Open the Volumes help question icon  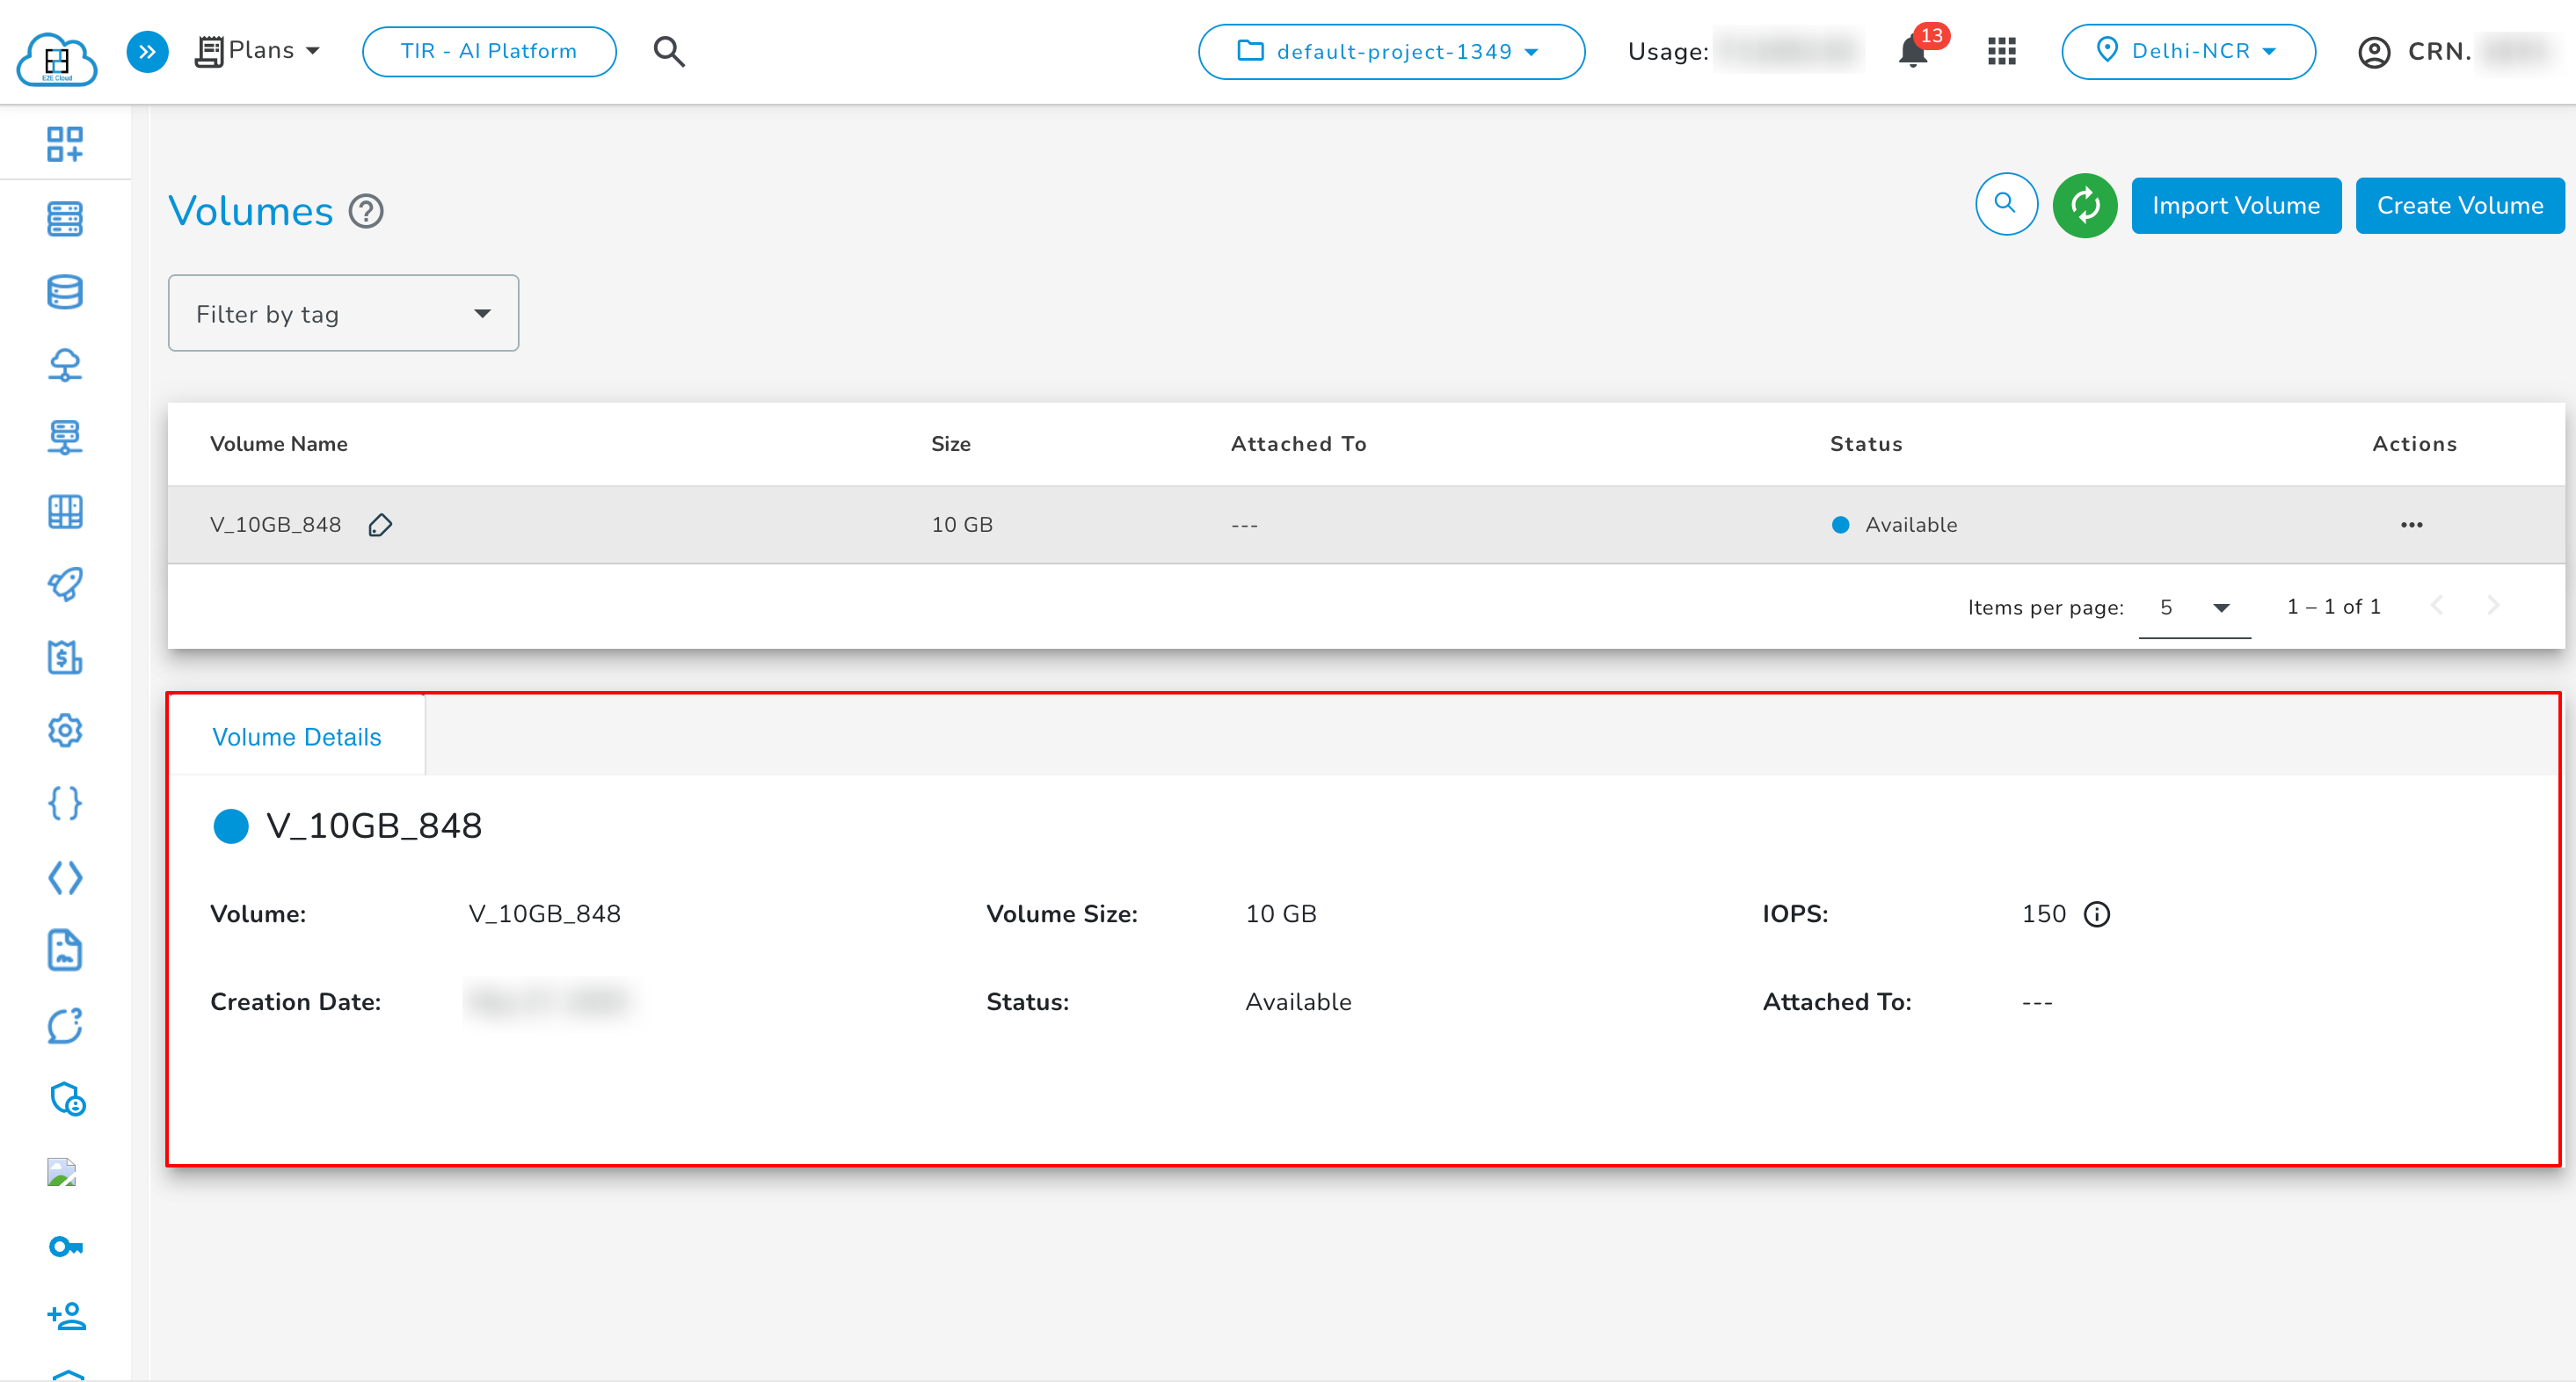(x=366, y=211)
